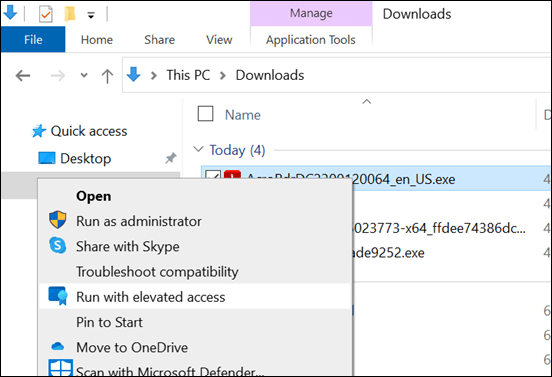This screenshot has height=377, width=552.
Task: Click the blue download arrow title bar icon
Action: click(x=10, y=12)
